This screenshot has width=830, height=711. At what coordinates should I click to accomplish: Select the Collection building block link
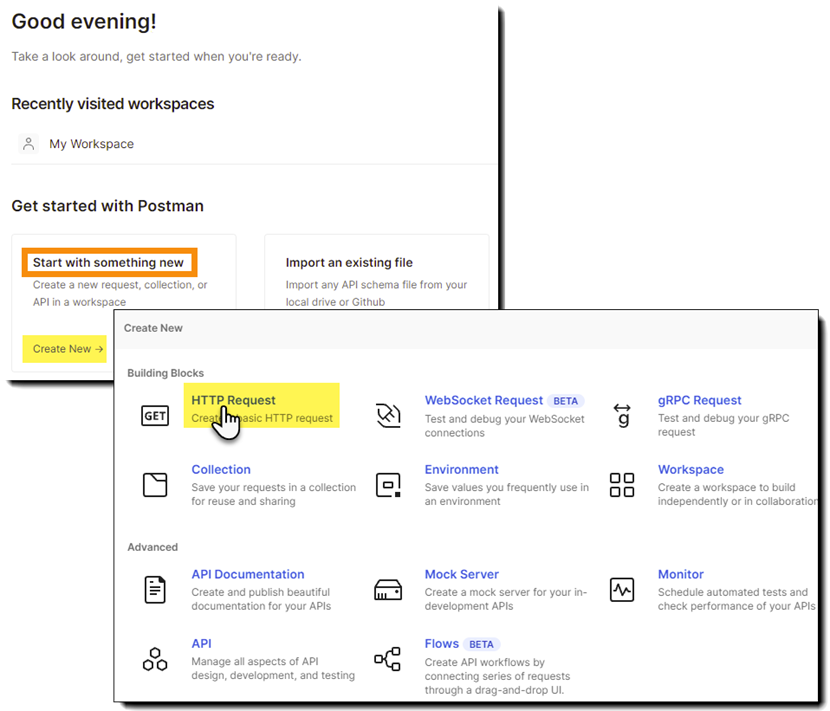[221, 469]
